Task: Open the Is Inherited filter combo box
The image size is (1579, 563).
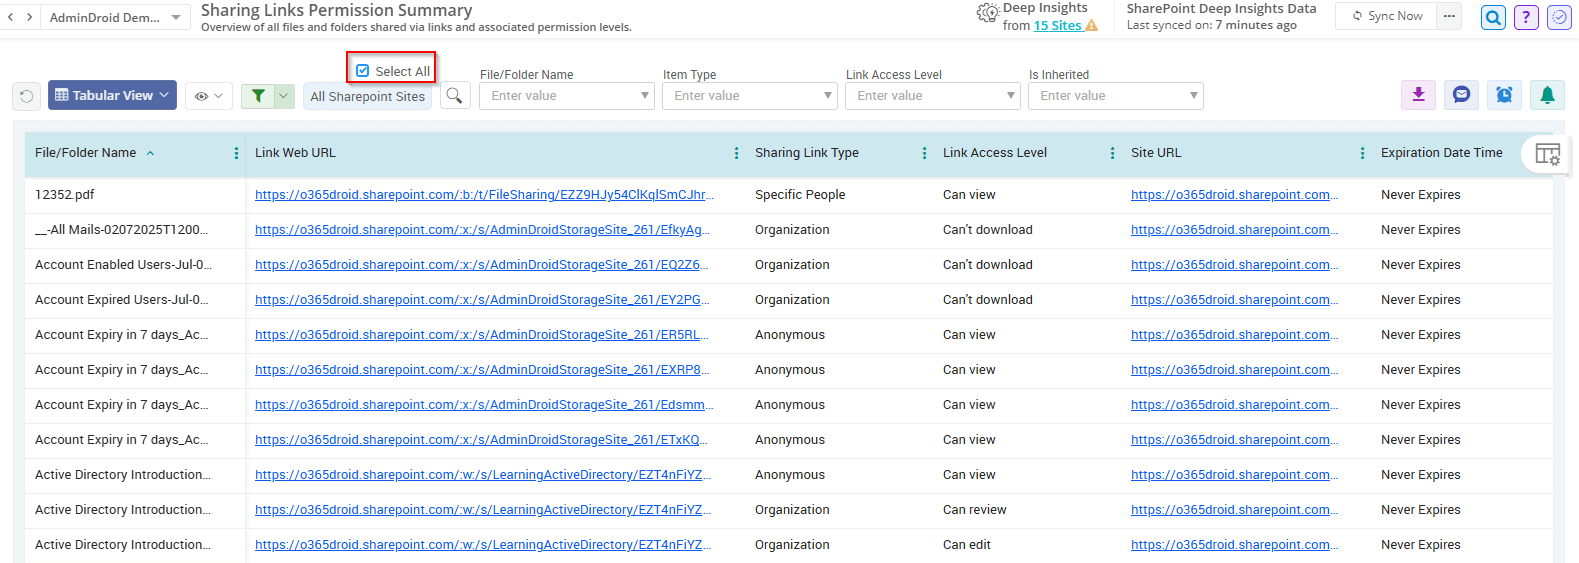Action: pos(1115,96)
